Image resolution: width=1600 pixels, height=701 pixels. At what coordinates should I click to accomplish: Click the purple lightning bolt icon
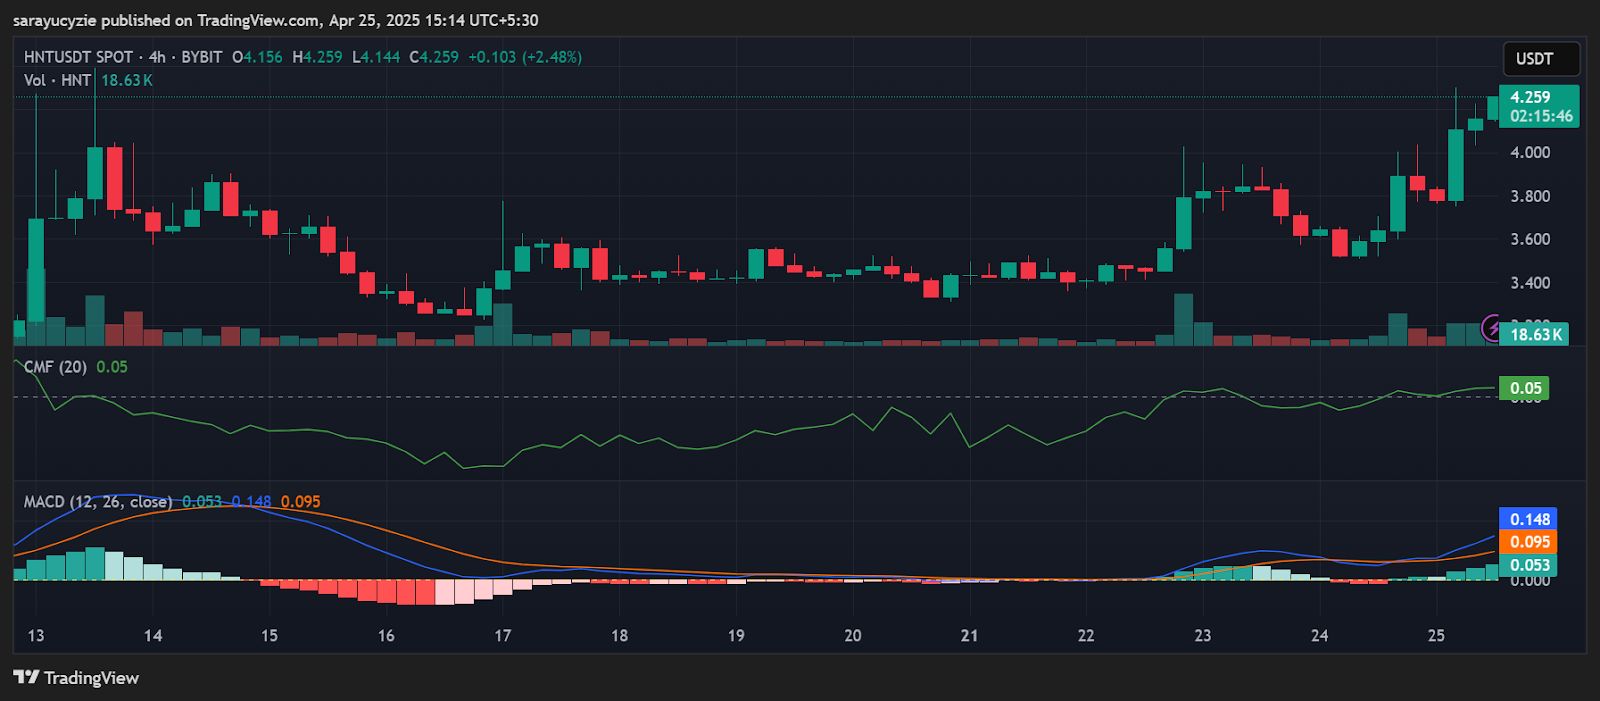[x=1491, y=327]
